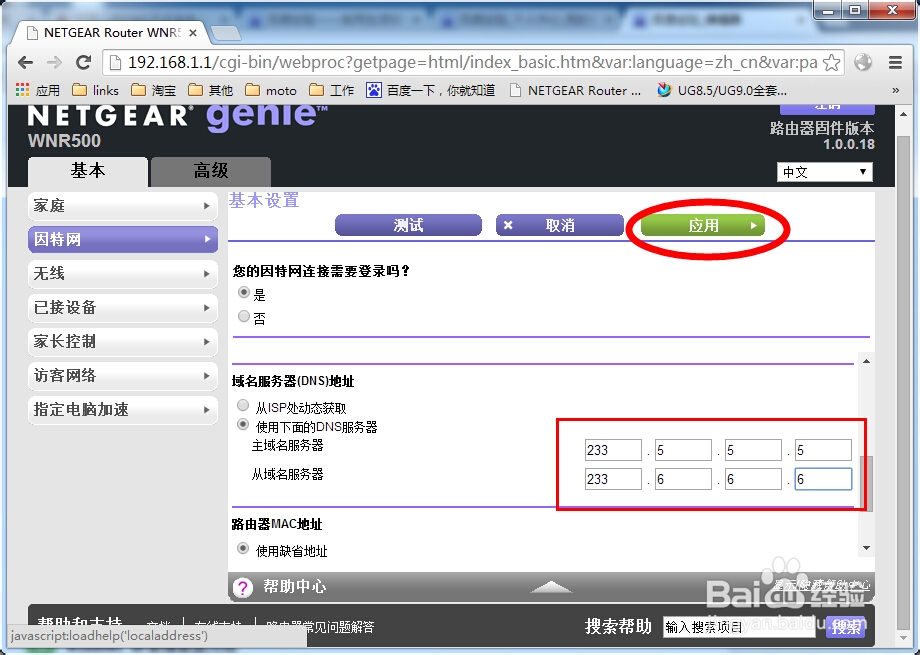Click the bookmark star in address bar
This screenshot has height=655, width=920.
click(x=831, y=61)
